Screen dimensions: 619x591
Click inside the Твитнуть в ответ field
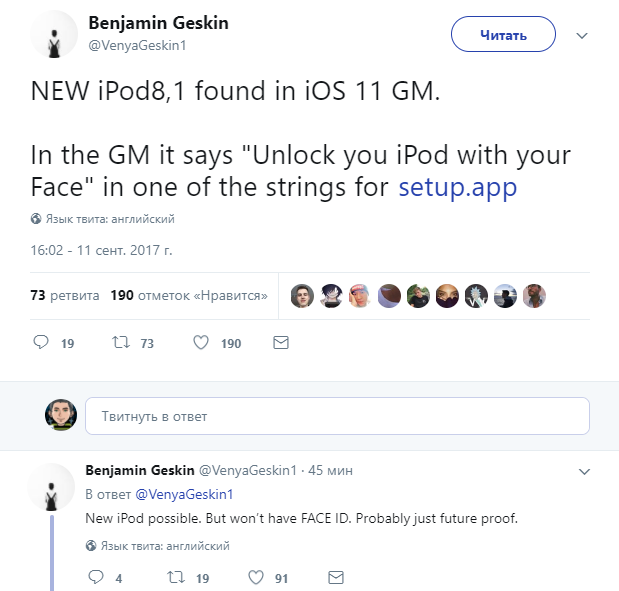pyautogui.click(x=337, y=416)
